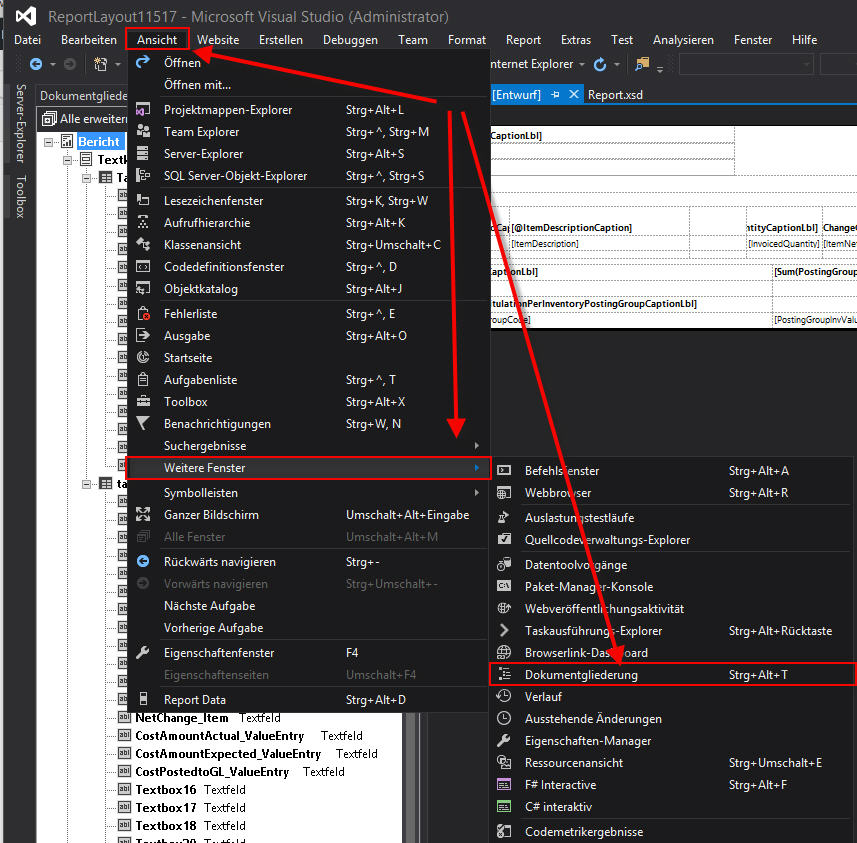The width and height of the screenshot is (857, 843).
Task: Select Weitere Fenster menu entry
Action: click(308, 468)
